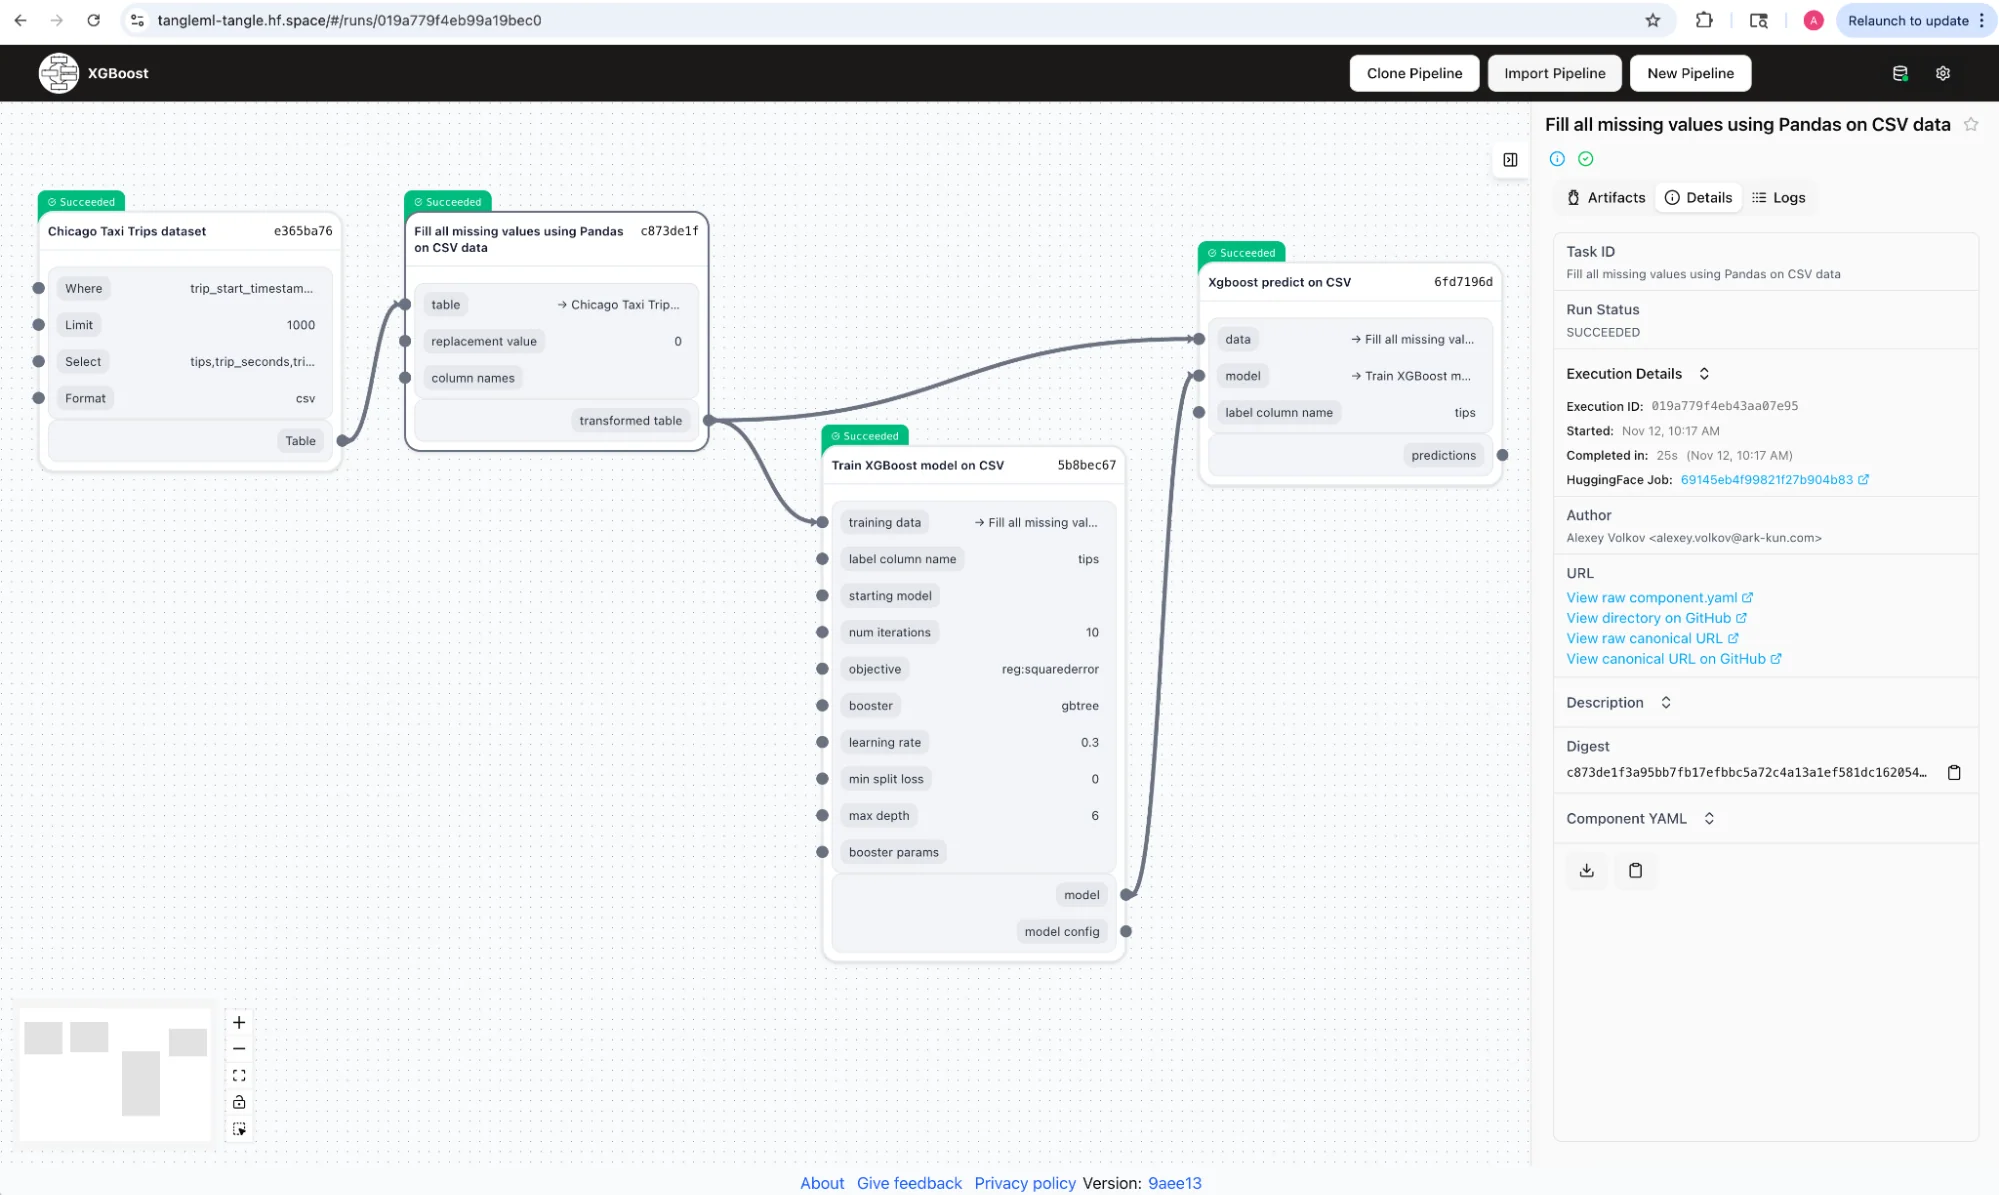The height and width of the screenshot is (1195, 1999).
Task: Copy the digest to the clipboard
Action: pos(1954,772)
